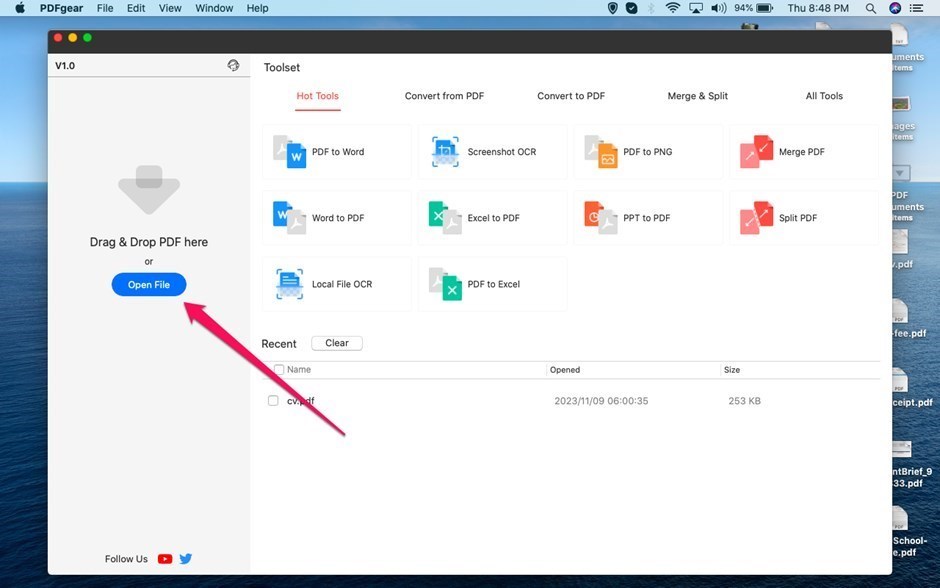This screenshot has width=940, height=588.
Task: Open the Merge PDF tool
Action: tap(803, 152)
